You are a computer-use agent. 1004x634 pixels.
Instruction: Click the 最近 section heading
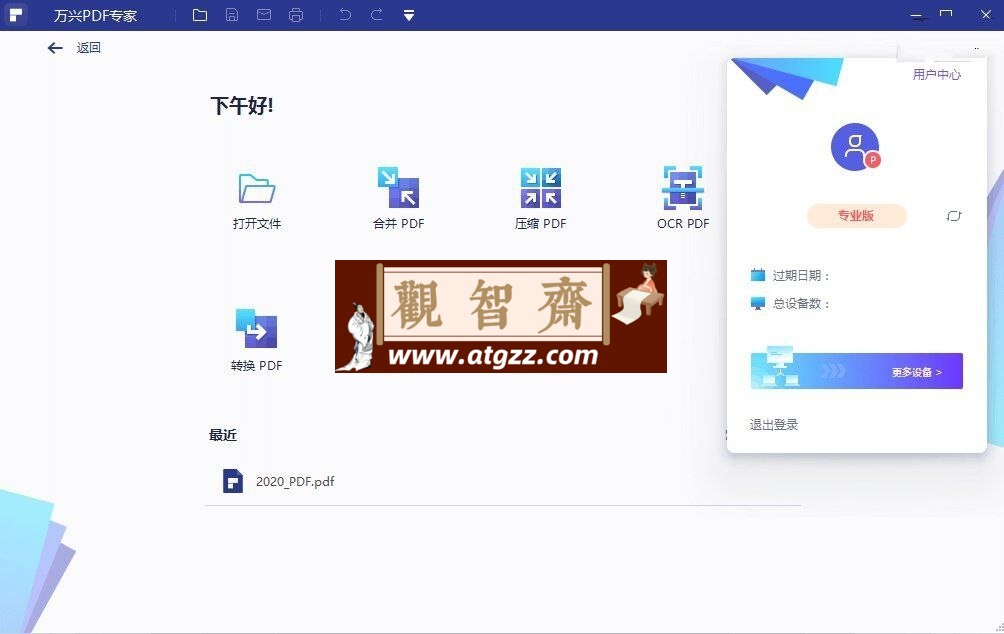pos(223,435)
